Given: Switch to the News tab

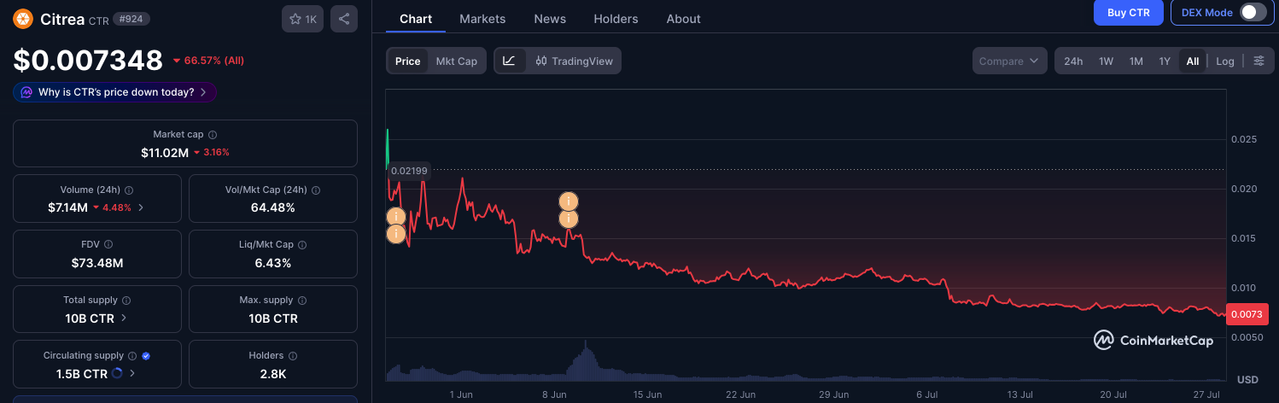Looking at the screenshot, I should coord(550,18).
